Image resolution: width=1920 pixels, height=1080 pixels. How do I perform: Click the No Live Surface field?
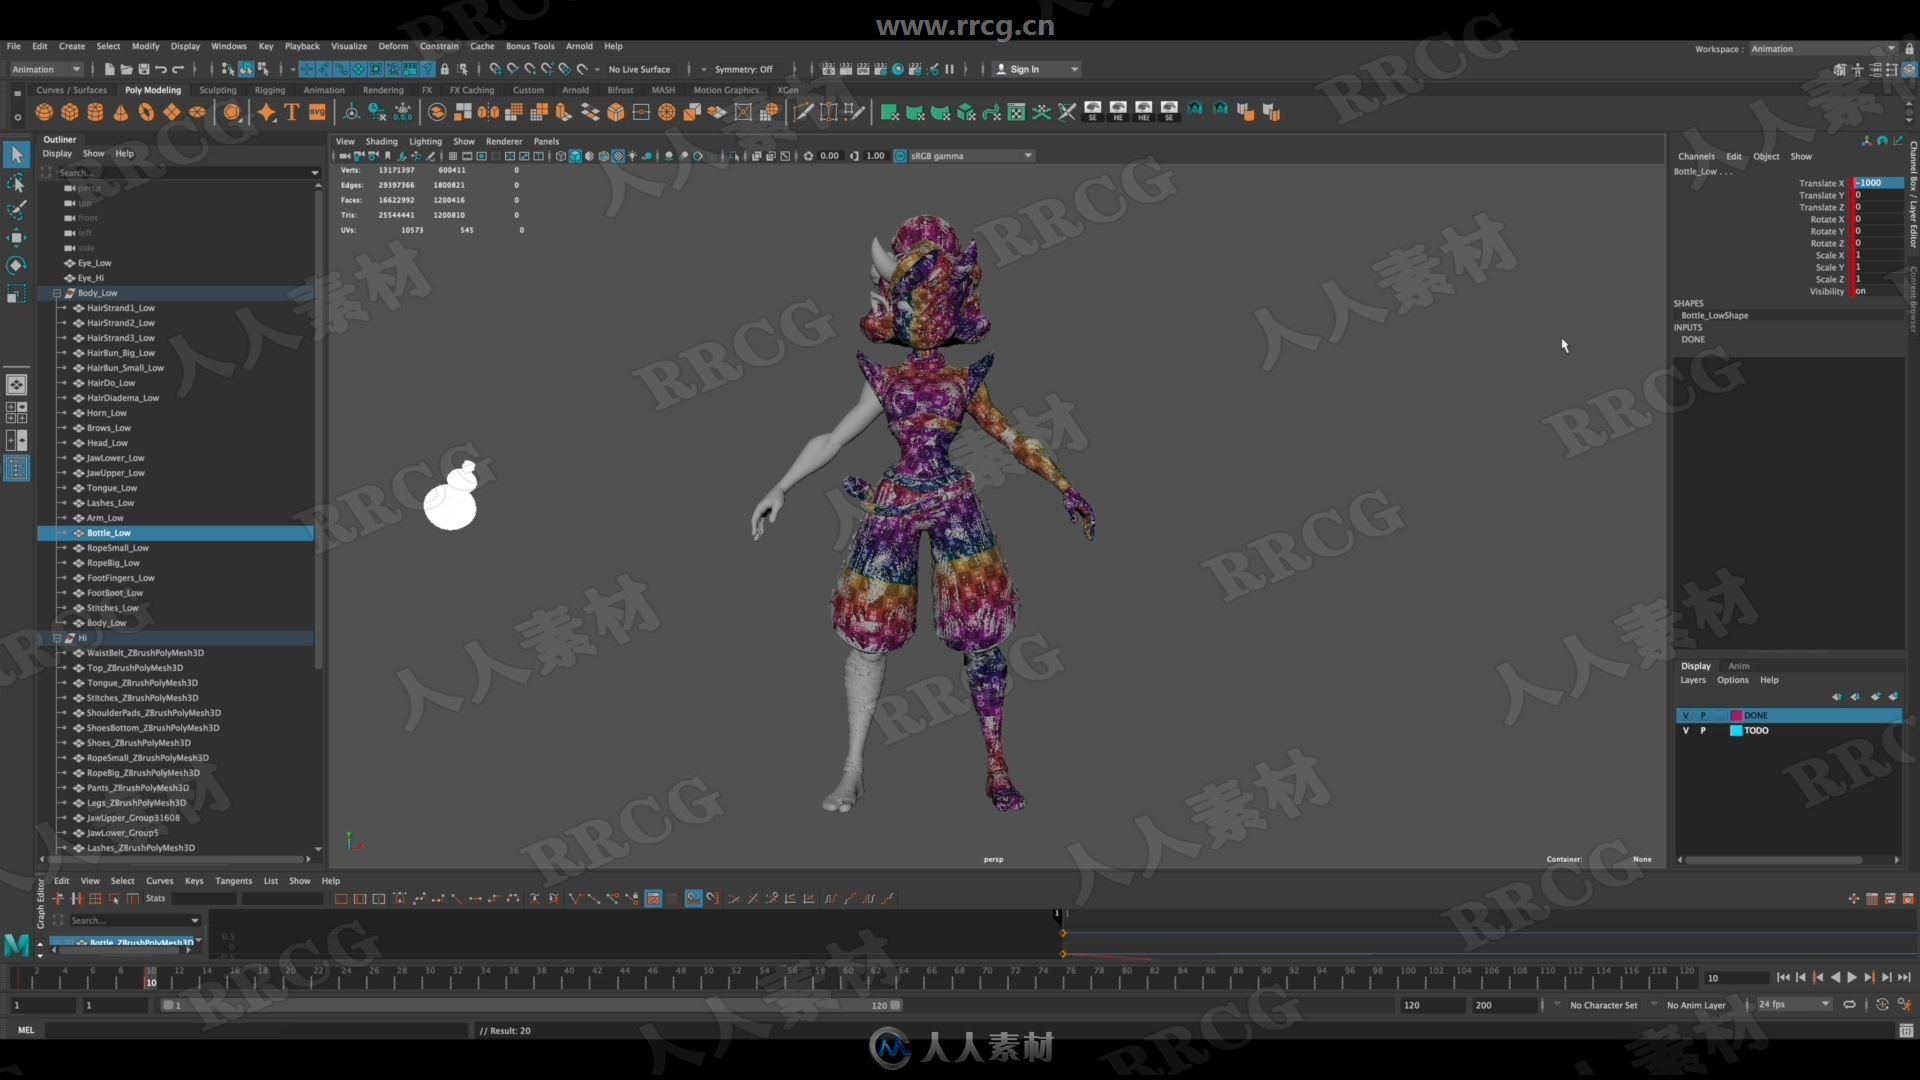[x=640, y=69]
